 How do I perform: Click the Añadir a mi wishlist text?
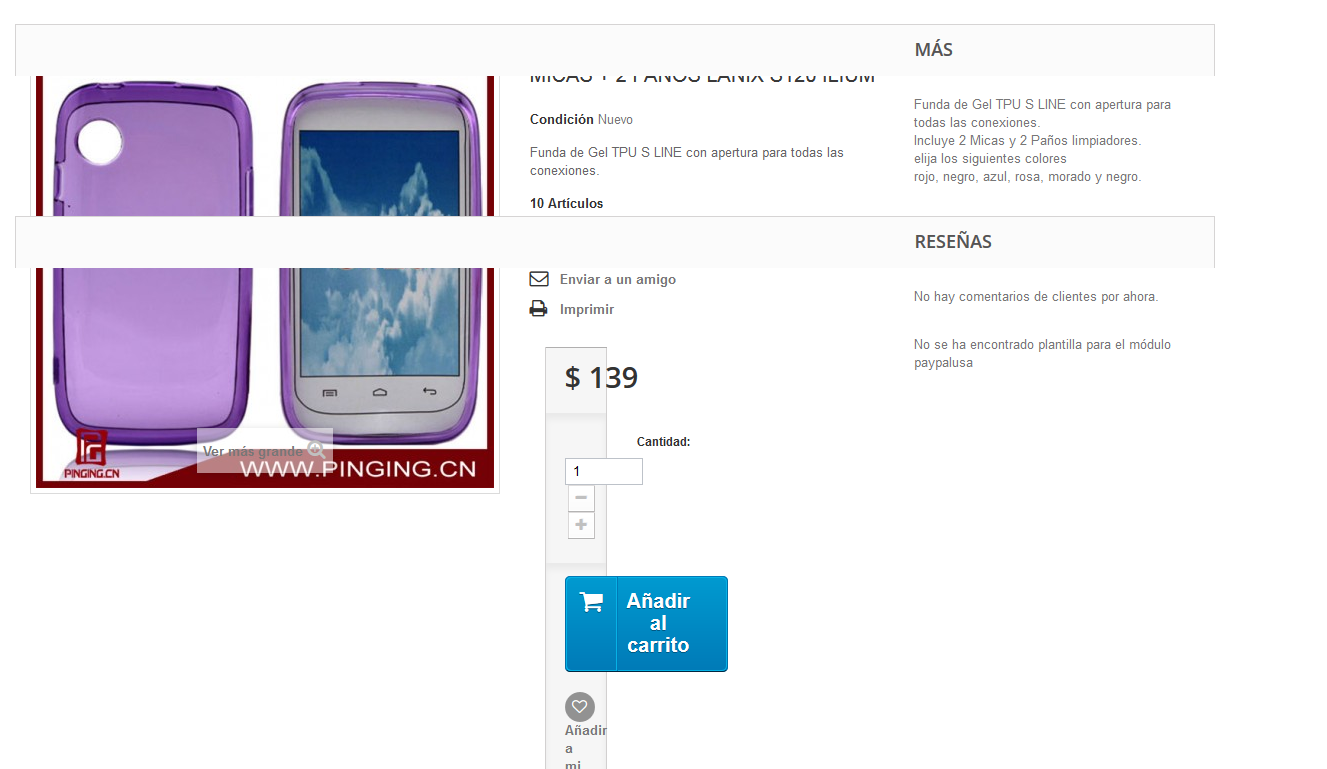tap(586, 747)
